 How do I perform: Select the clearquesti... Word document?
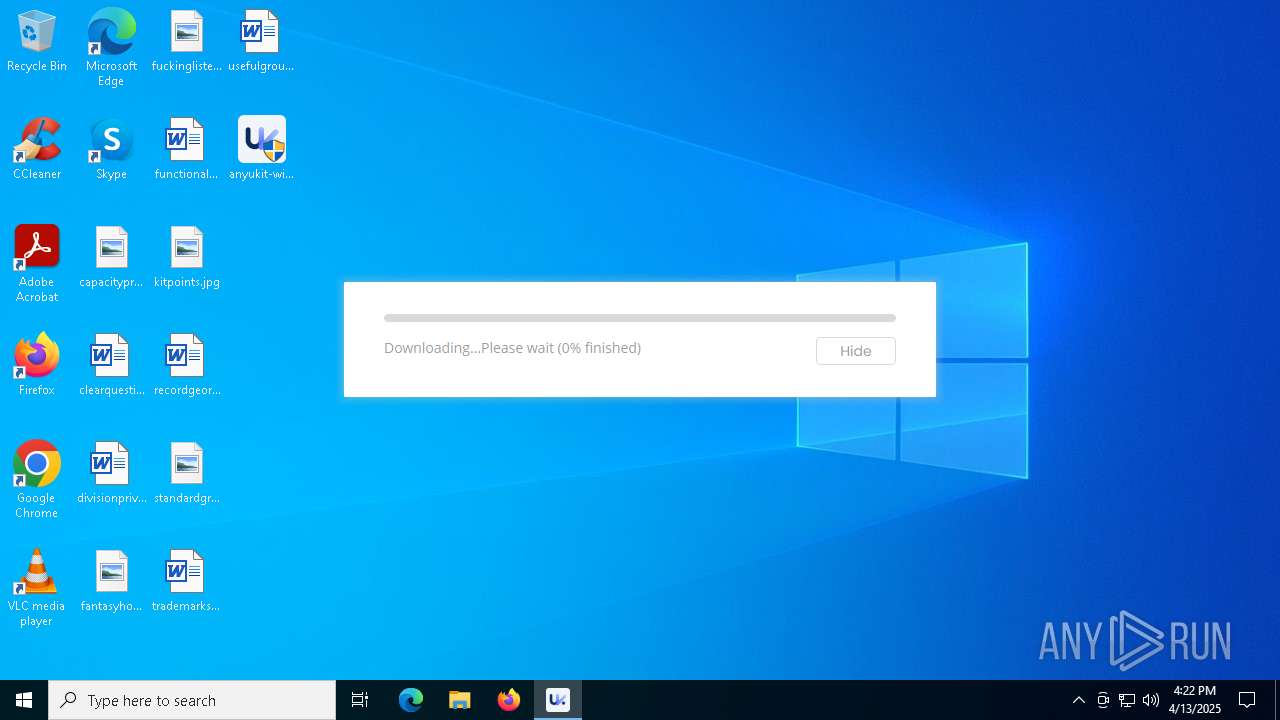click(x=111, y=365)
